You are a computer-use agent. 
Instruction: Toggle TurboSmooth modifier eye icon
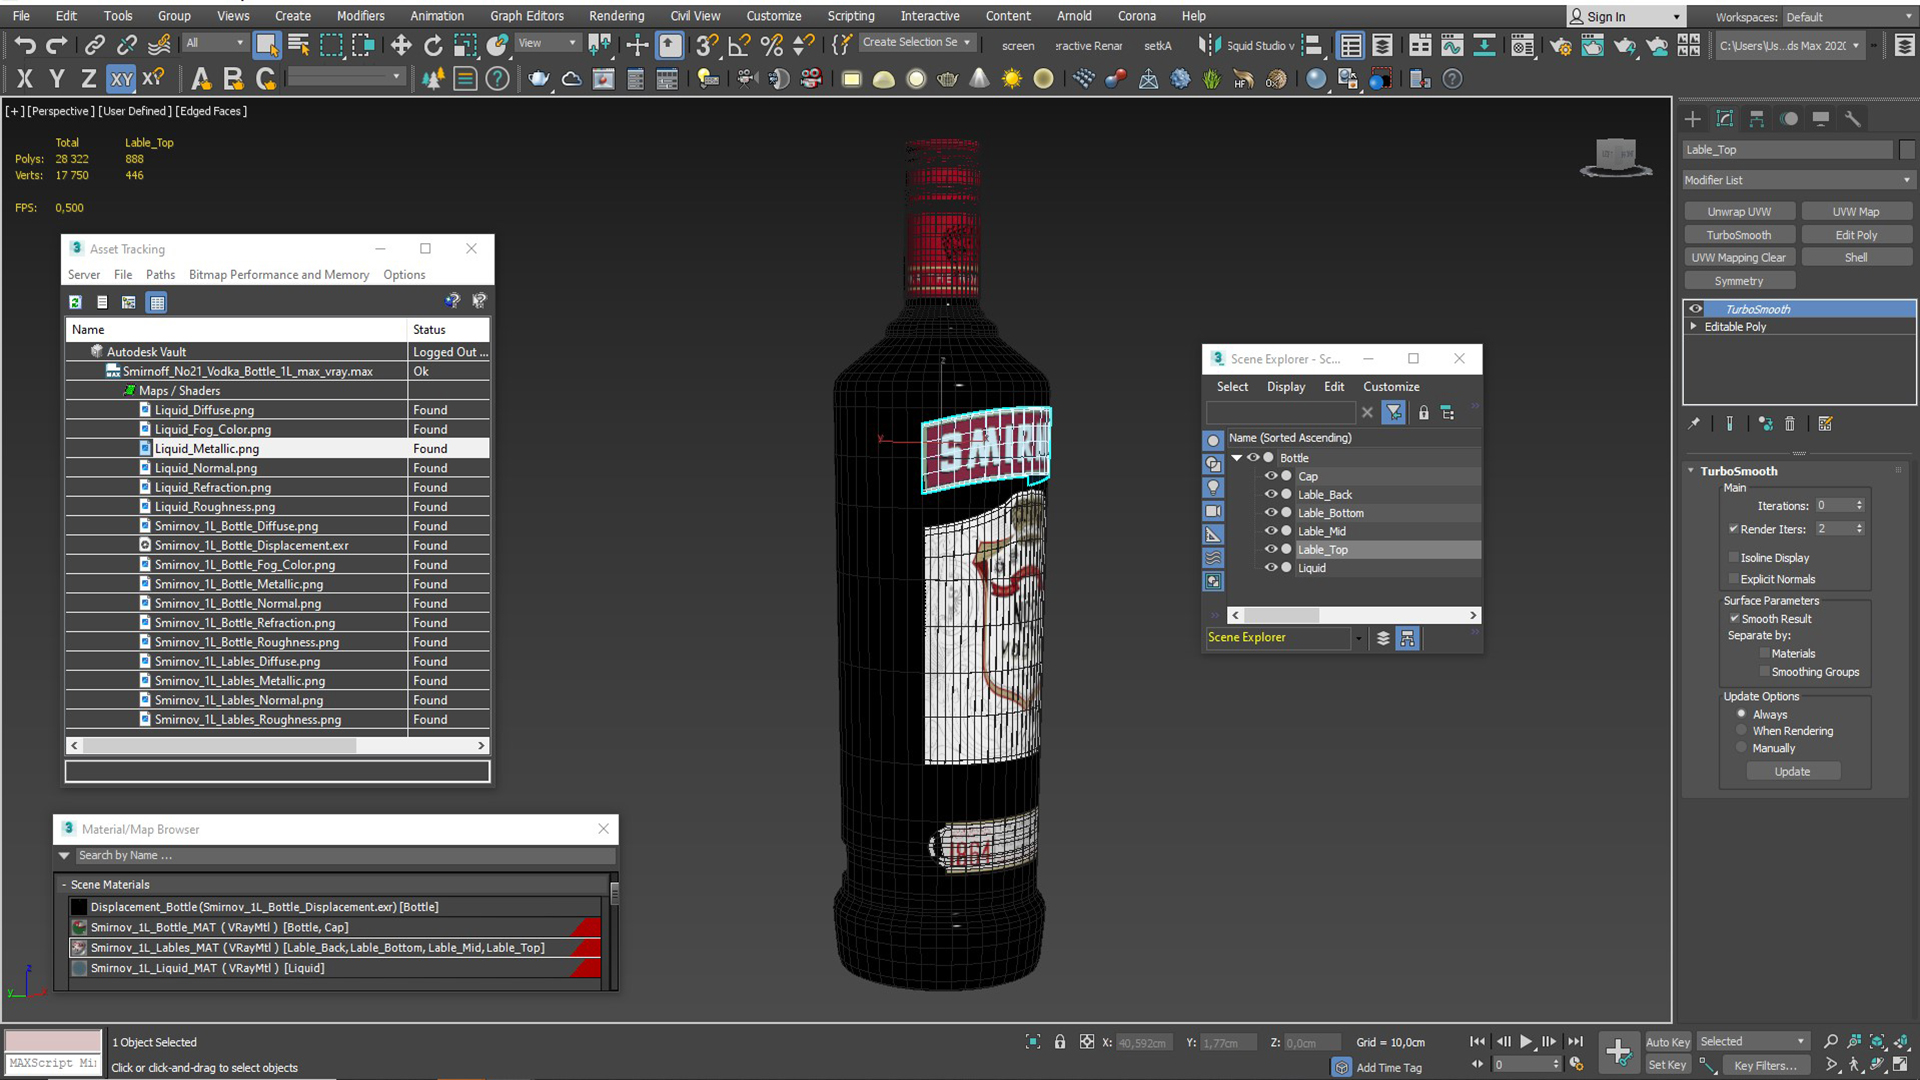(1696, 309)
